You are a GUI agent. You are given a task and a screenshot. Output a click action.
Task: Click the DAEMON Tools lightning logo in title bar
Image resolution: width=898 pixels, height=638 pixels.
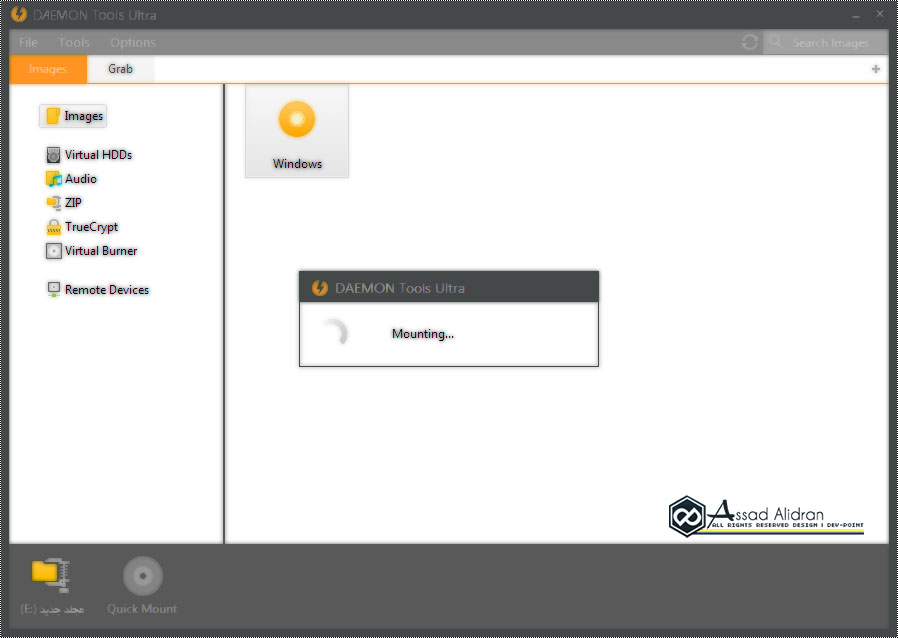pyautogui.click(x=19, y=14)
